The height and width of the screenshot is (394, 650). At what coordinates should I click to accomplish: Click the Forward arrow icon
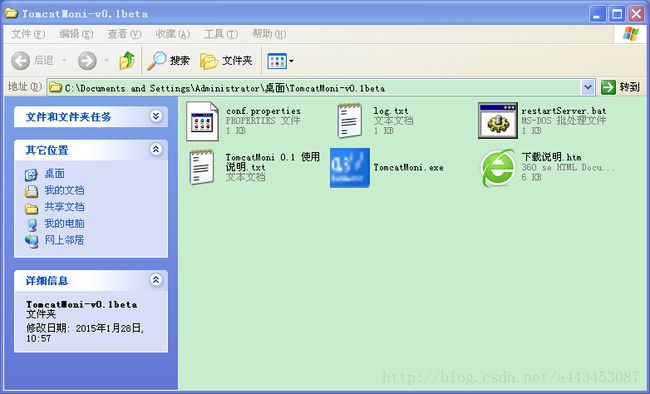pyautogui.click(x=87, y=61)
